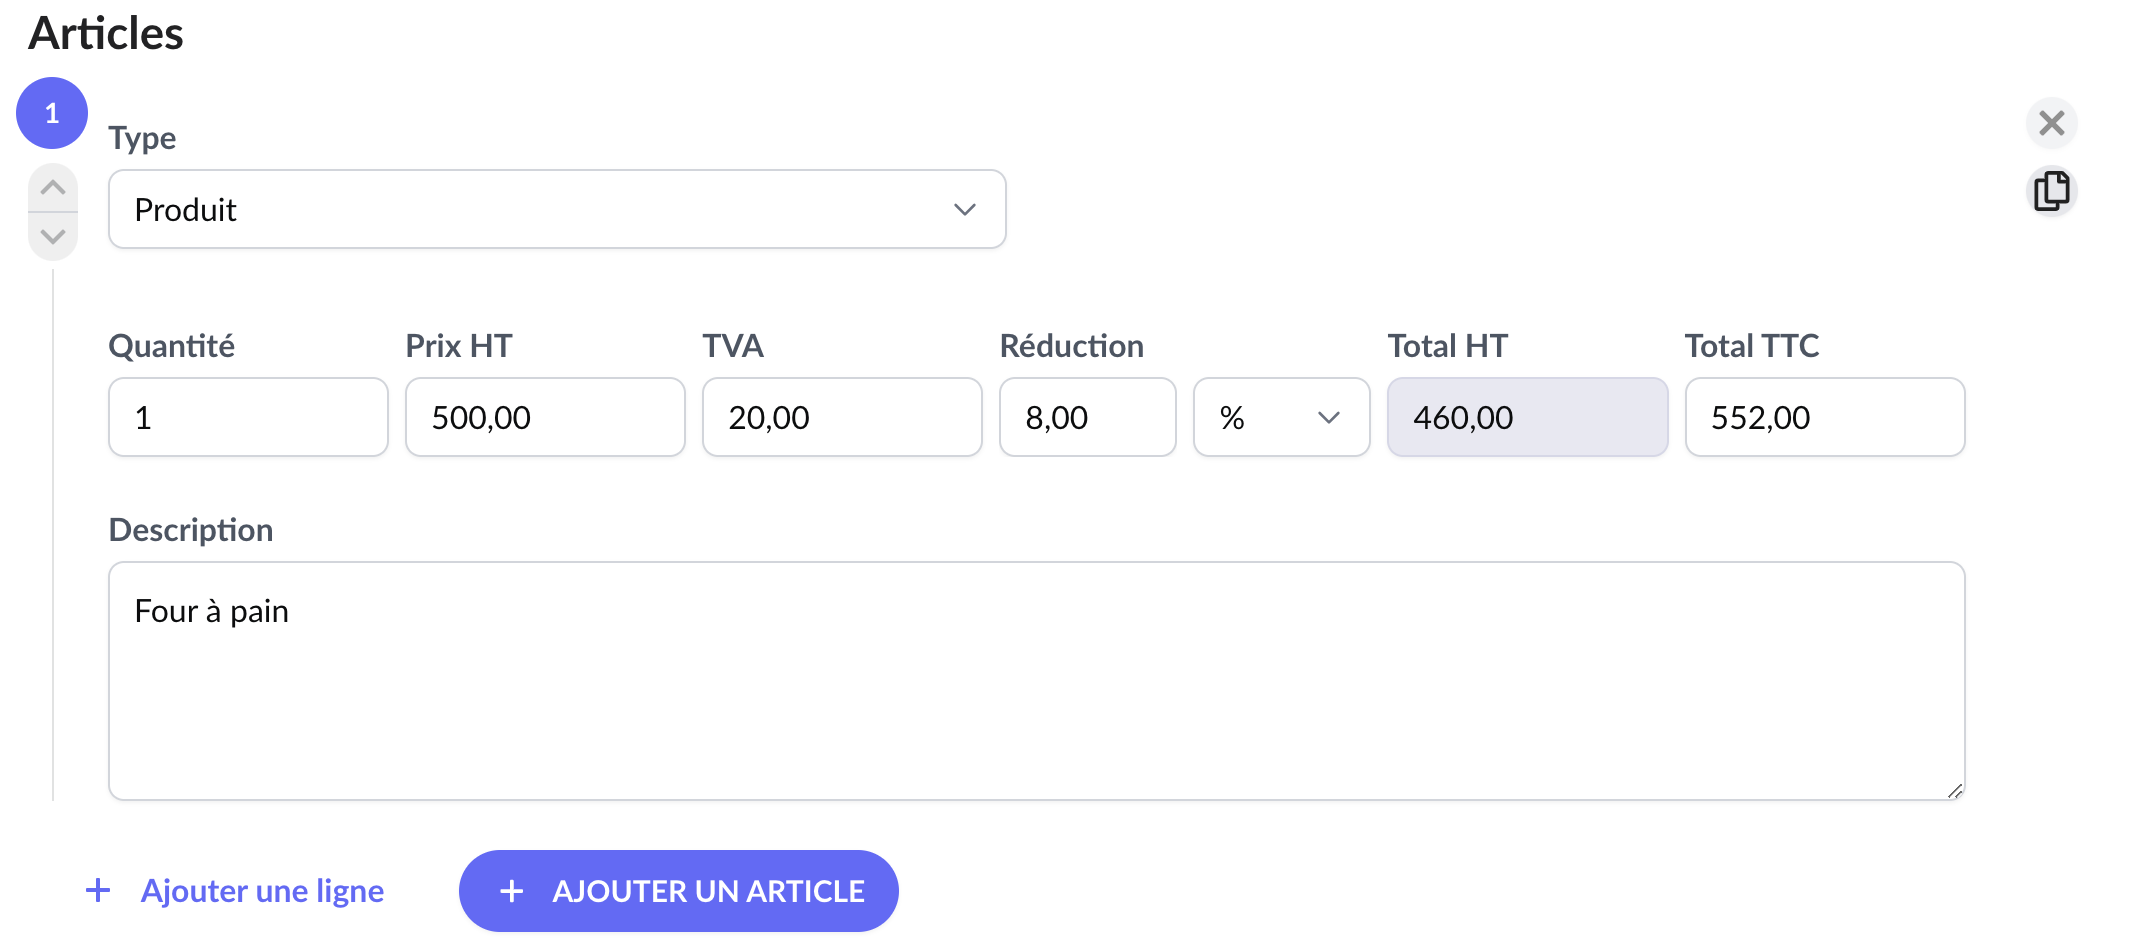The width and height of the screenshot is (2150, 952).
Task: Click the Prix HT field showing 500,00
Action: (x=545, y=417)
